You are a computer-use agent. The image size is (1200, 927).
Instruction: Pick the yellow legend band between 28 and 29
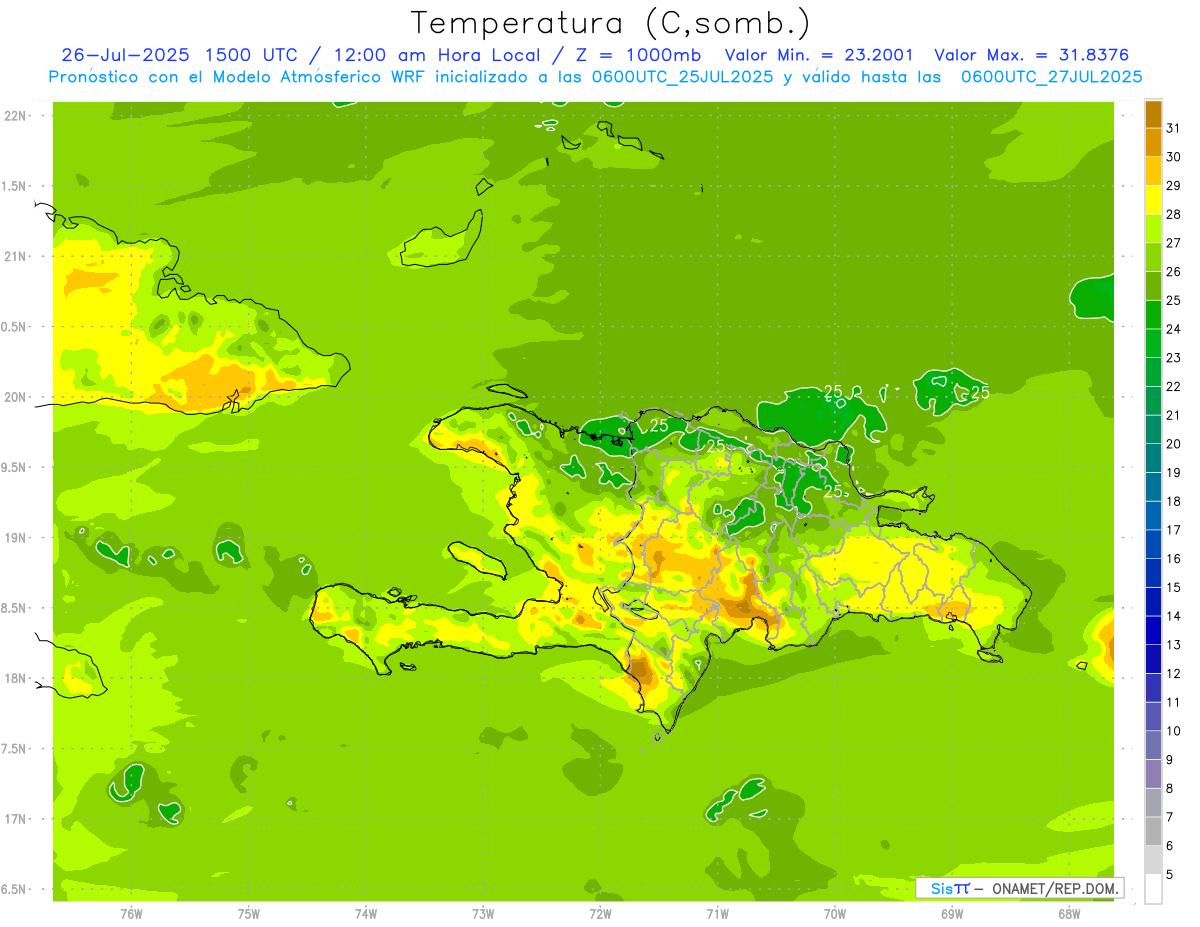(1153, 200)
